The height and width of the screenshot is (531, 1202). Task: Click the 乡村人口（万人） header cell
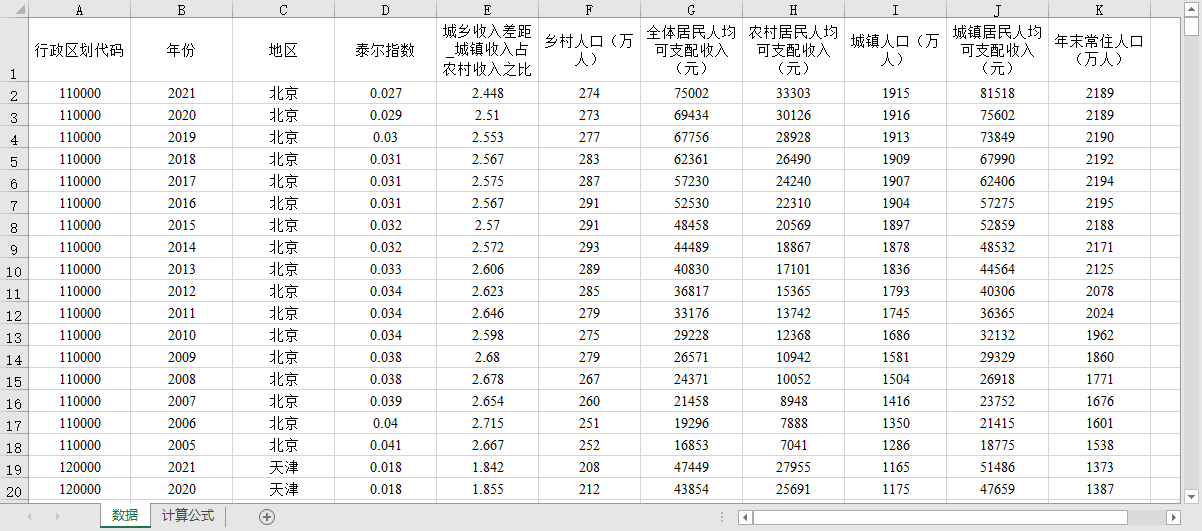pos(589,50)
